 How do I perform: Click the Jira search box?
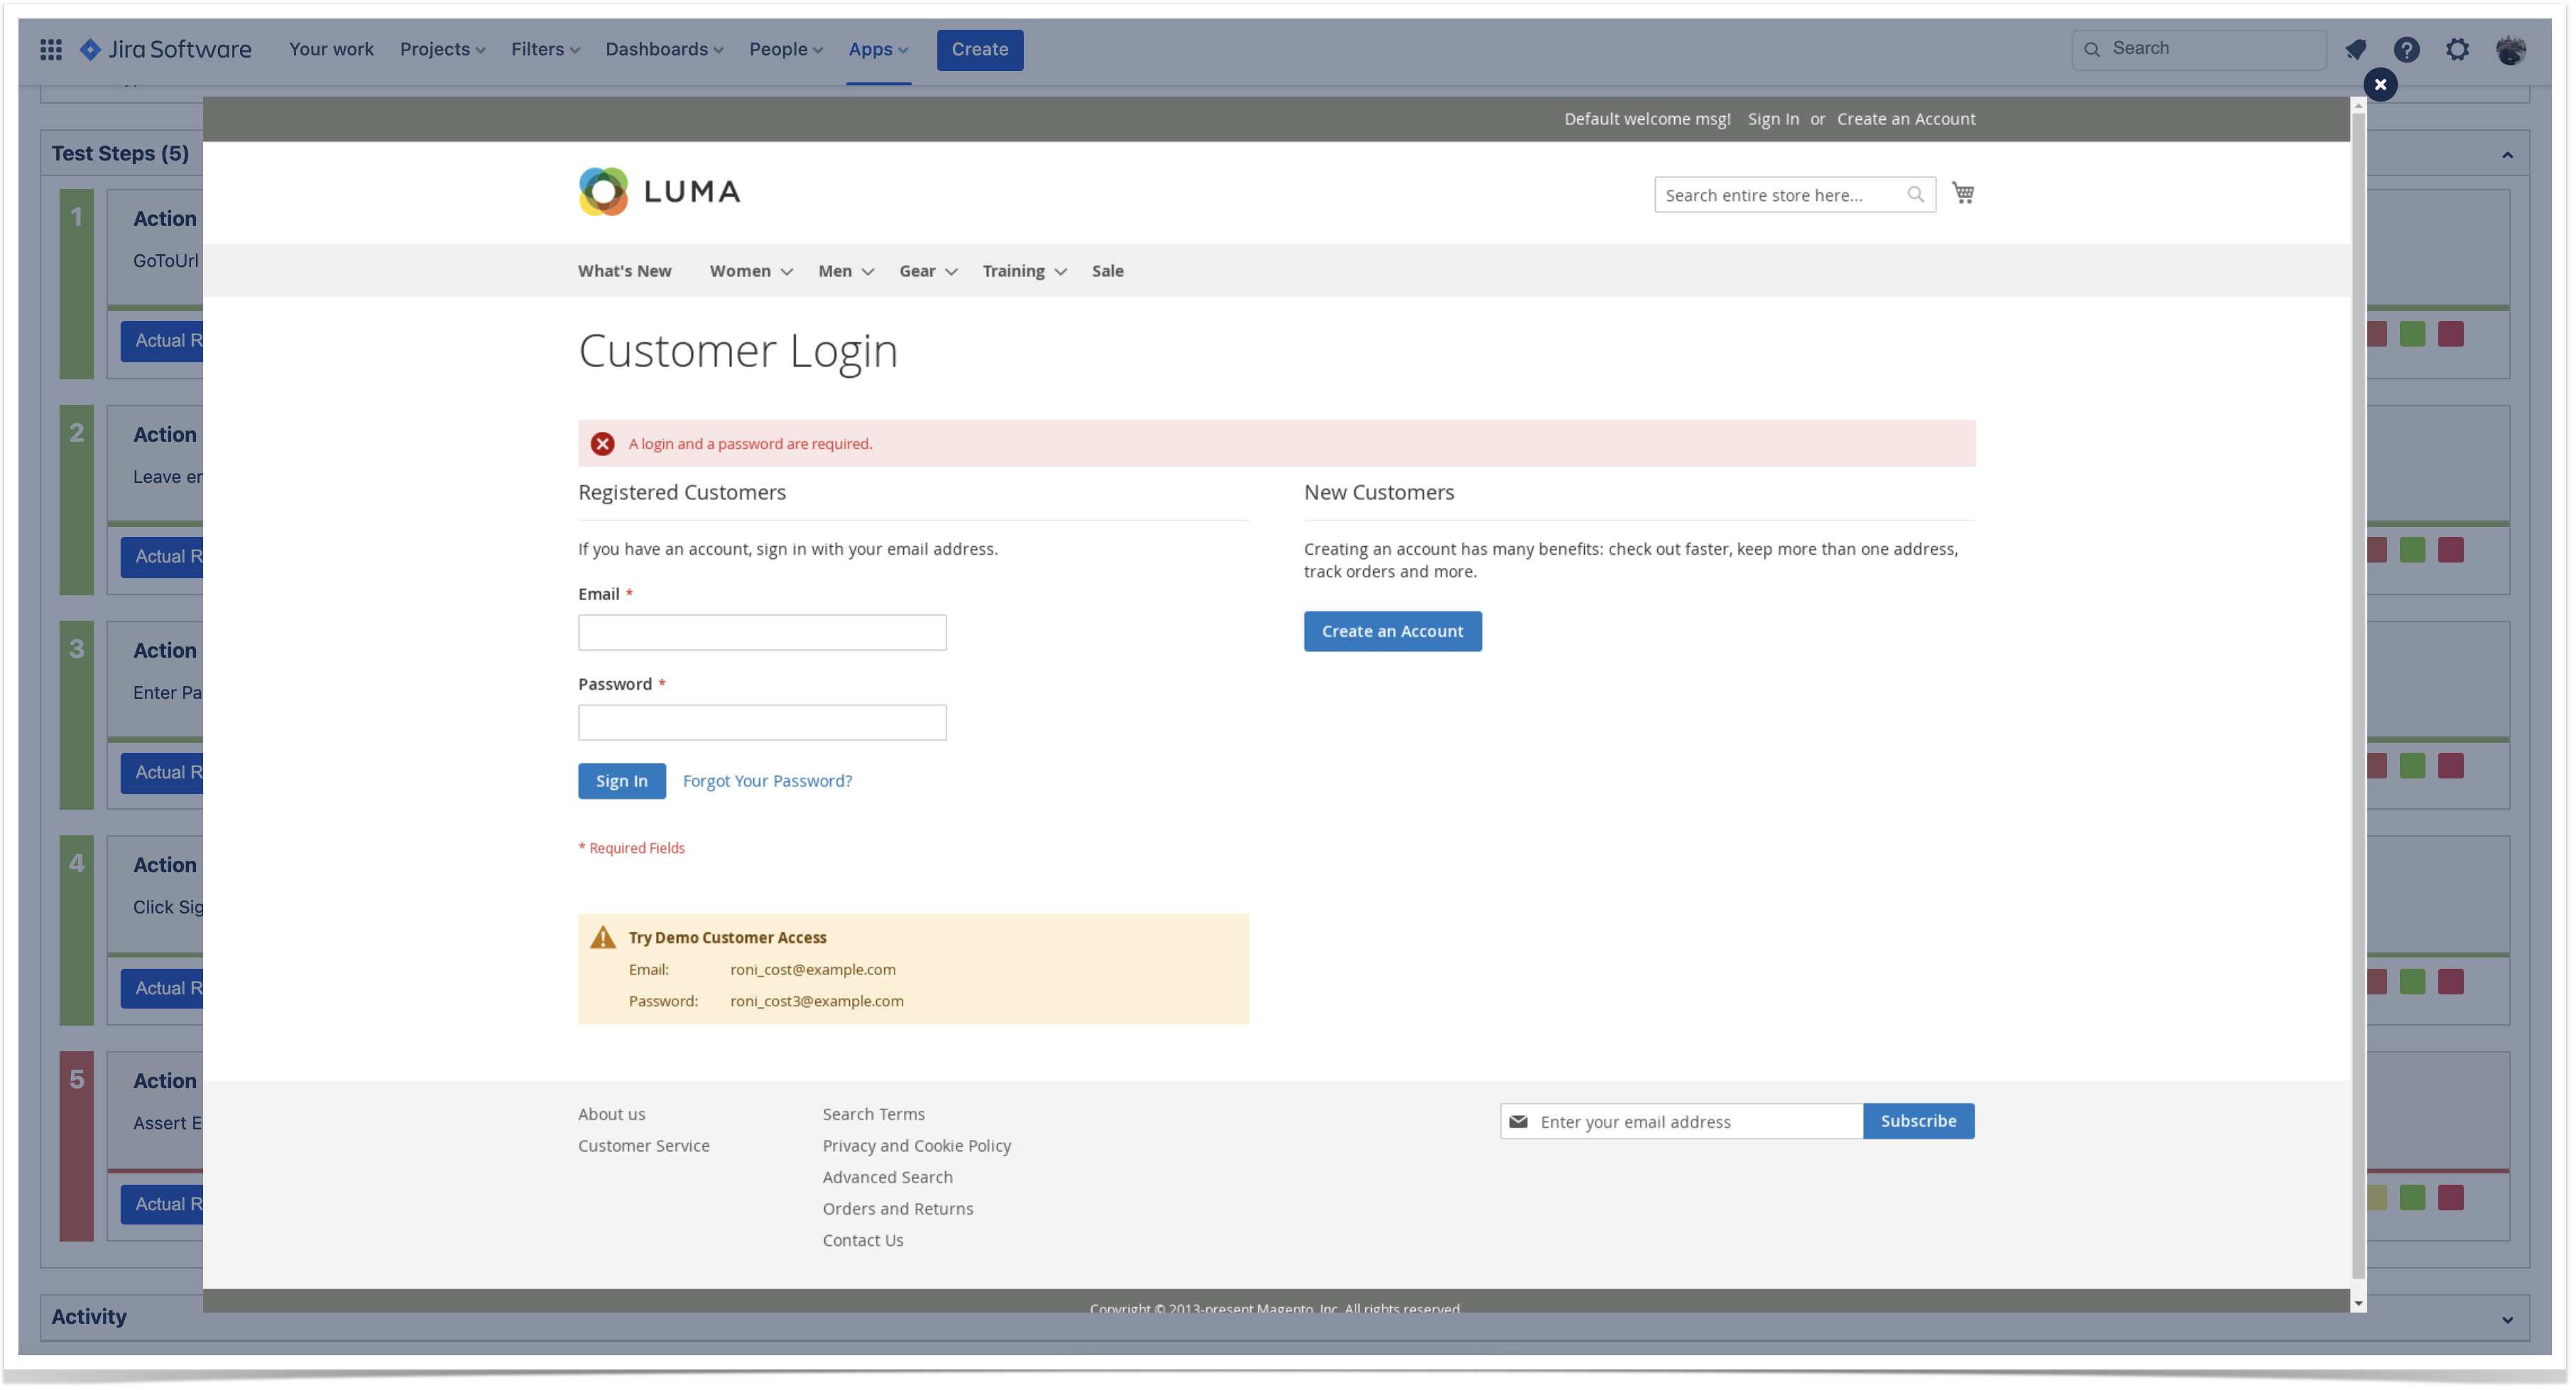click(x=2198, y=49)
